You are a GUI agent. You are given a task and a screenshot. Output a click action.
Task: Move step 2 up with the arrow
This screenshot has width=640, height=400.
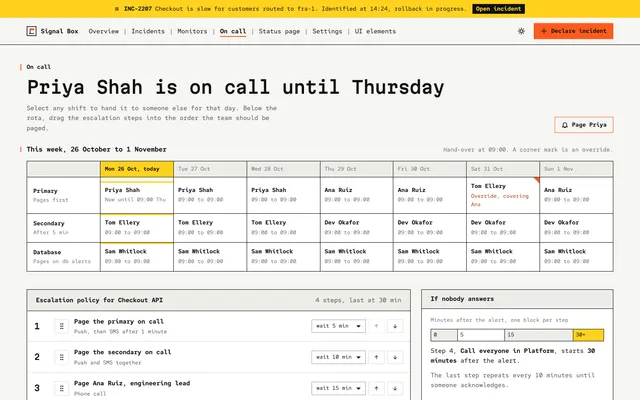(376, 357)
